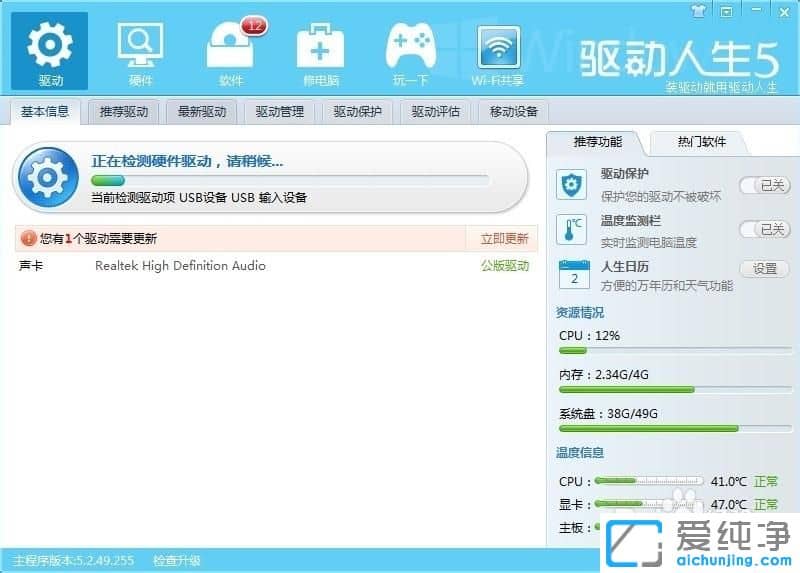Select the 热门软件 tab
This screenshot has height=573, width=800.
click(701, 142)
